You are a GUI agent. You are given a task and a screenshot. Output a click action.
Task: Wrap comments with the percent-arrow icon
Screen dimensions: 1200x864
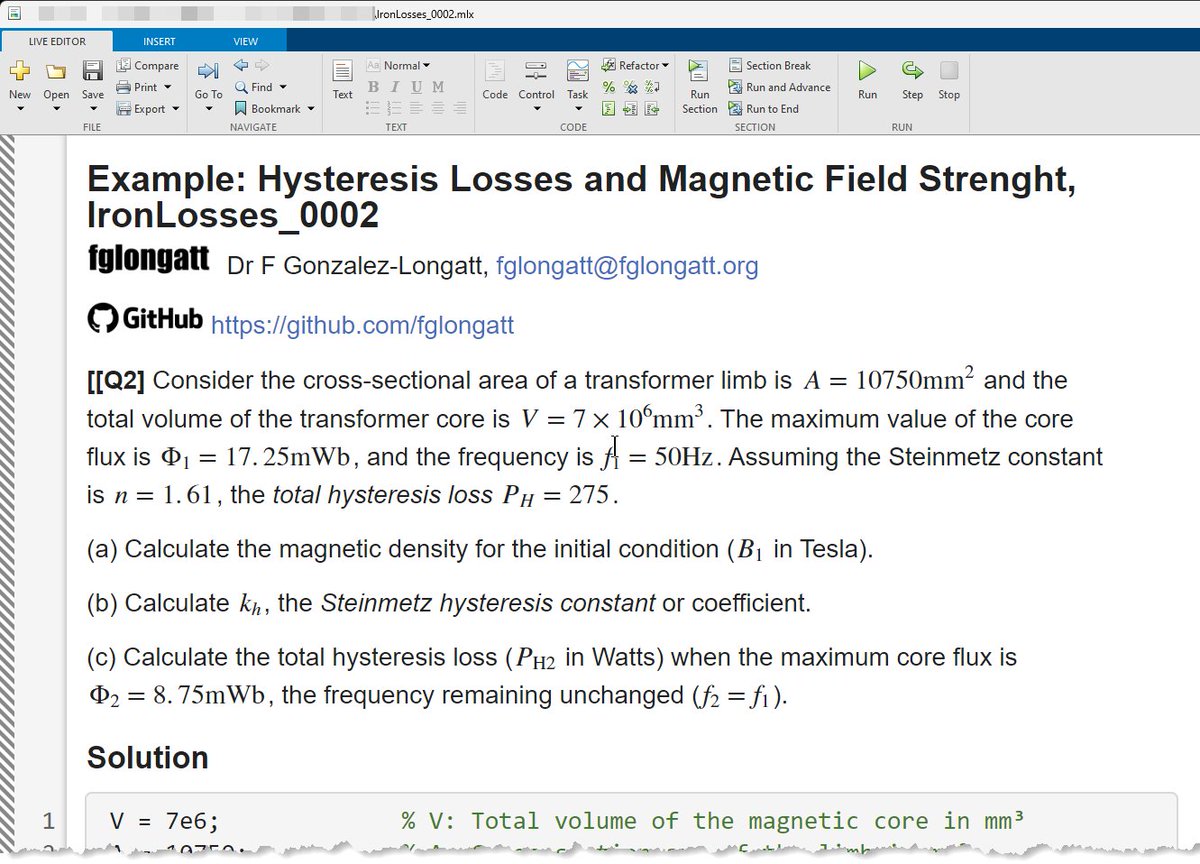coord(652,87)
